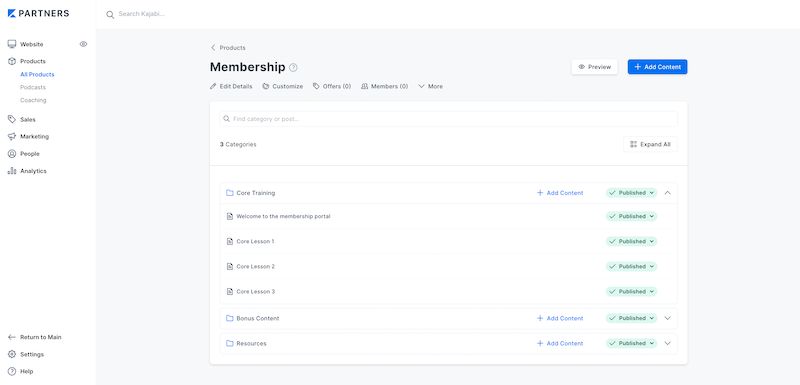Click the Offers (0) link text
This screenshot has height=385, width=800.
click(x=337, y=86)
